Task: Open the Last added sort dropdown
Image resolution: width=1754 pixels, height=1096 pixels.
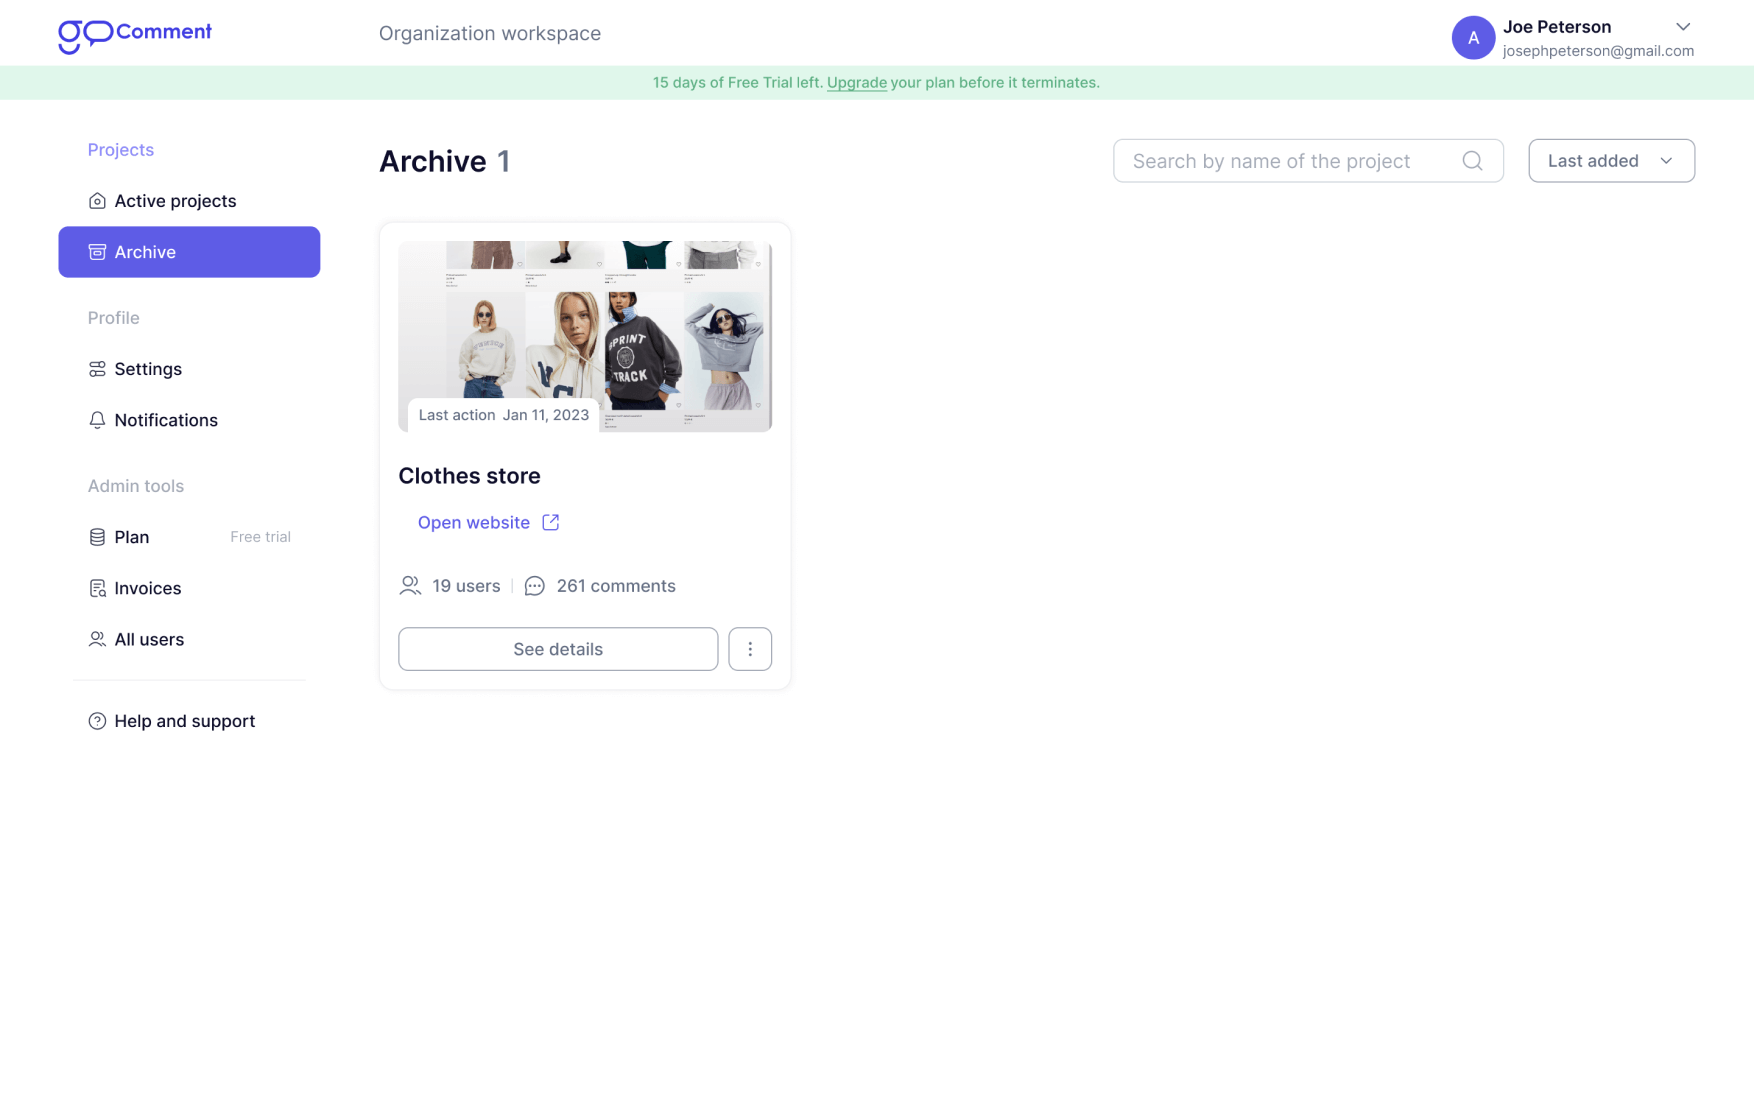Action: coord(1611,161)
